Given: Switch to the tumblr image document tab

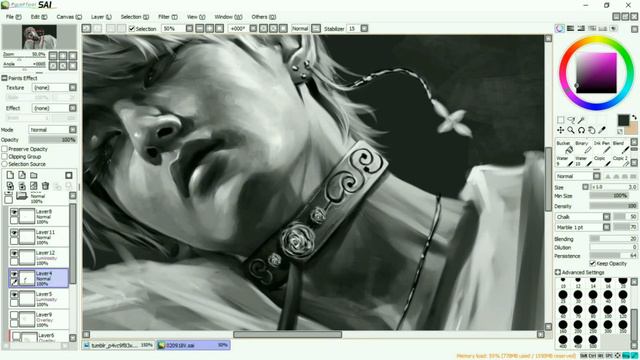Looking at the screenshot, I should click(118, 345).
